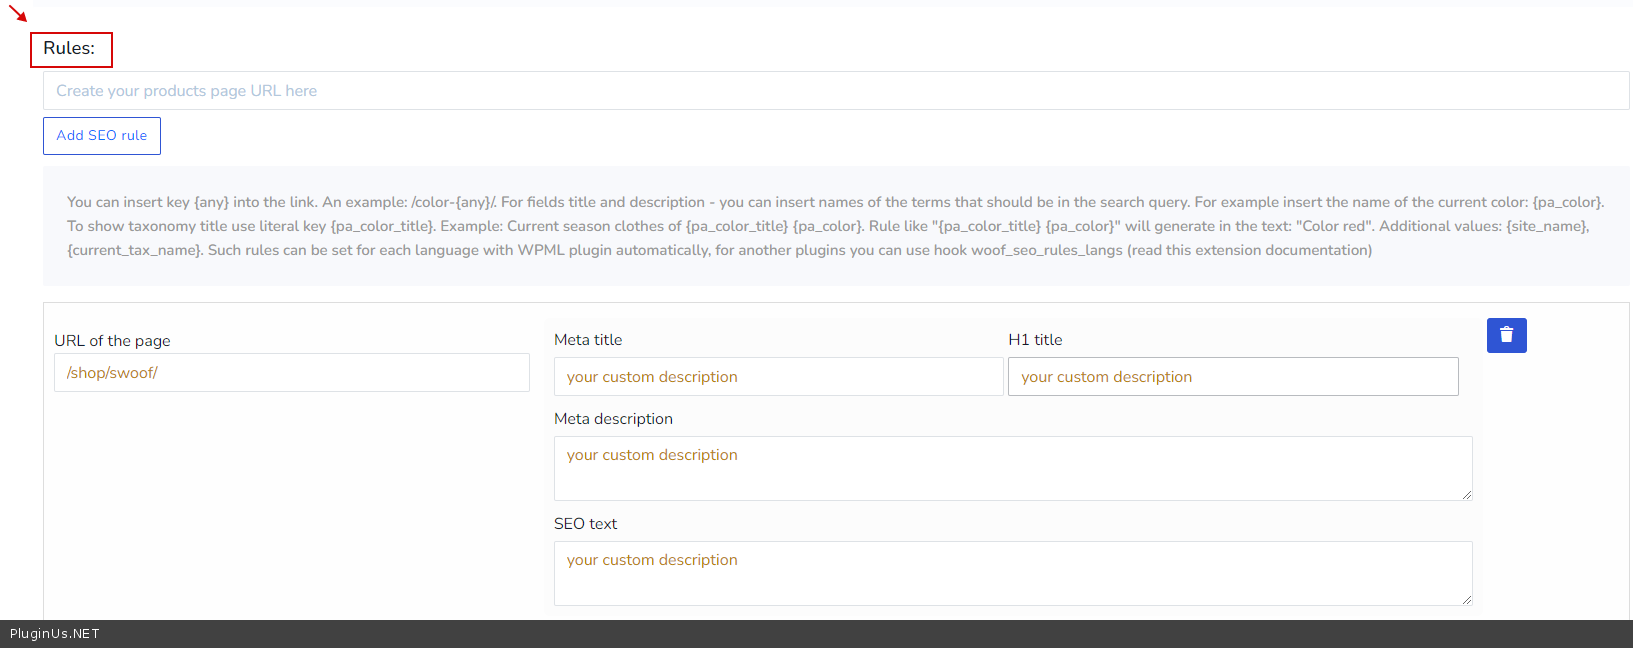Click inside the SEO text textarea
Viewport: 1633px width, 648px height.
tap(1012, 573)
